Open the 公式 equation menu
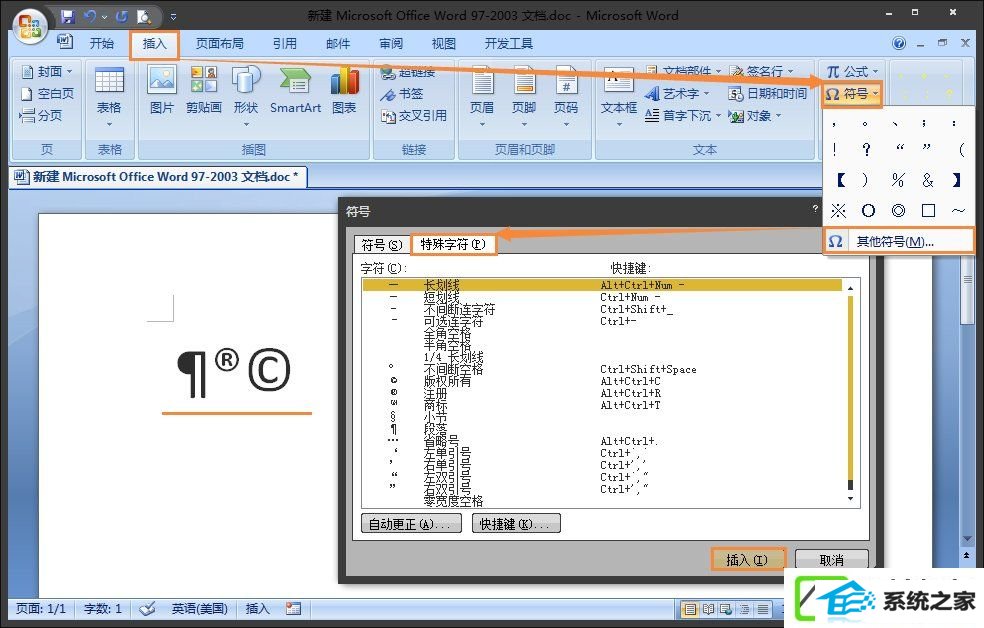The image size is (984, 628). click(852, 72)
